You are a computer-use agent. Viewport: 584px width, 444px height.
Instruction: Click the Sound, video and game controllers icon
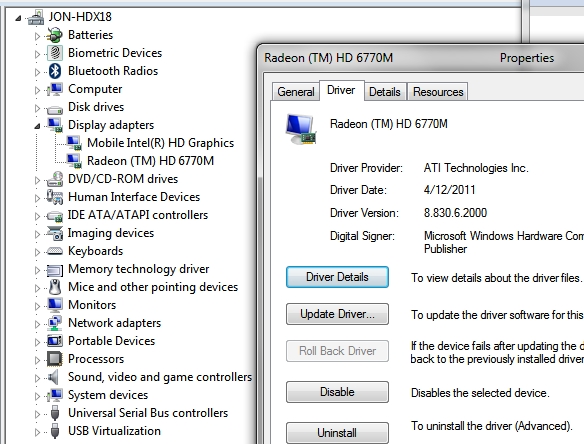click(x=54, y=377)
